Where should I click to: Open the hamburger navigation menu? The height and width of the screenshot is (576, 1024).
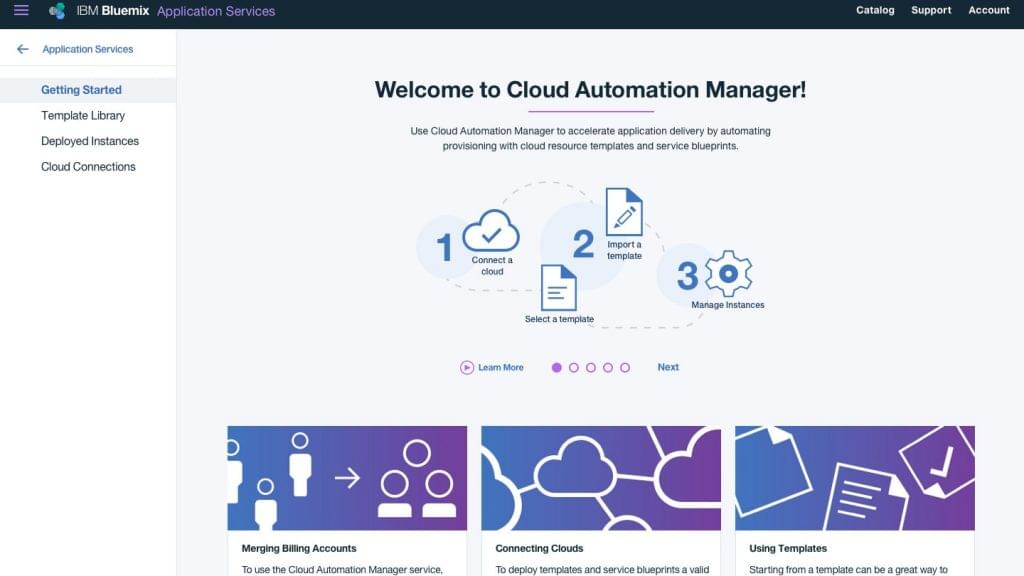click(21, 10)
